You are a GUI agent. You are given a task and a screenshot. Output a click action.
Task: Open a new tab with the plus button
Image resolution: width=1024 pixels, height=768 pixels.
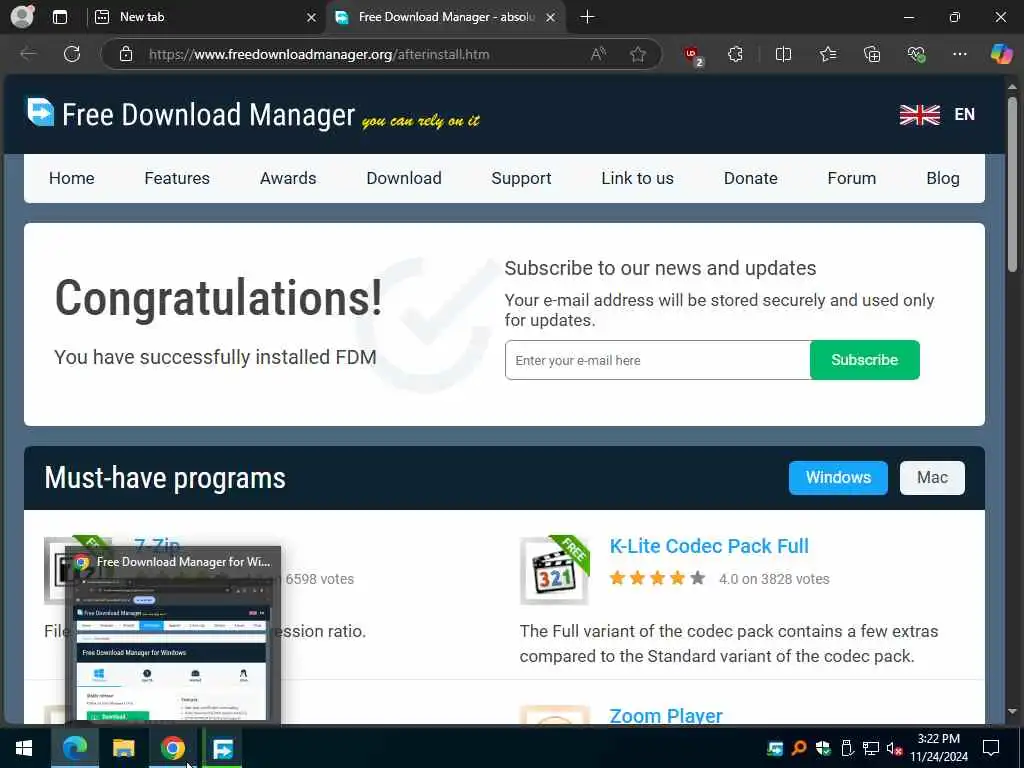point(587,17)
